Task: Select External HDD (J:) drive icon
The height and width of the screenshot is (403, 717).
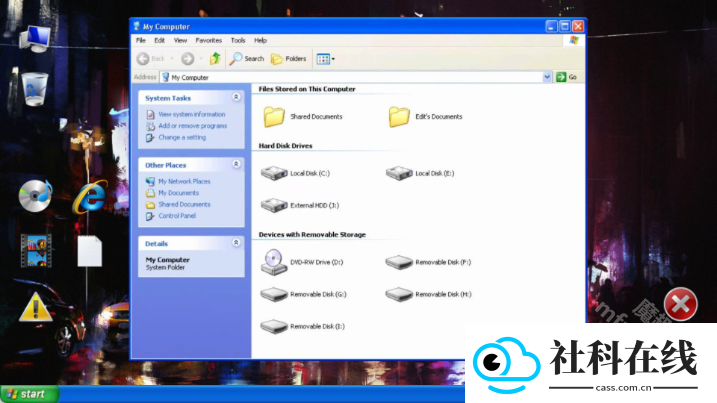Action: pyautogui.click(x=274, y=205)
